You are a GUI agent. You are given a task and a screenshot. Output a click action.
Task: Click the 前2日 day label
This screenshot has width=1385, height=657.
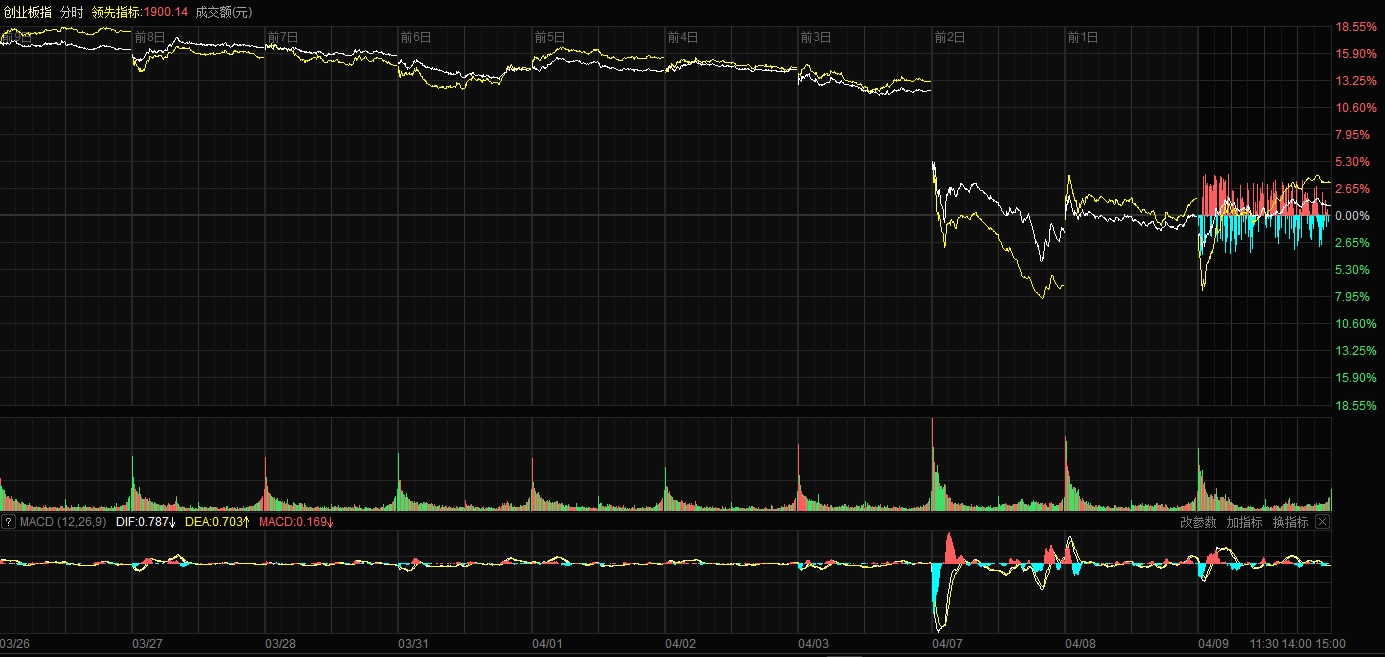[x=949, y=37]
